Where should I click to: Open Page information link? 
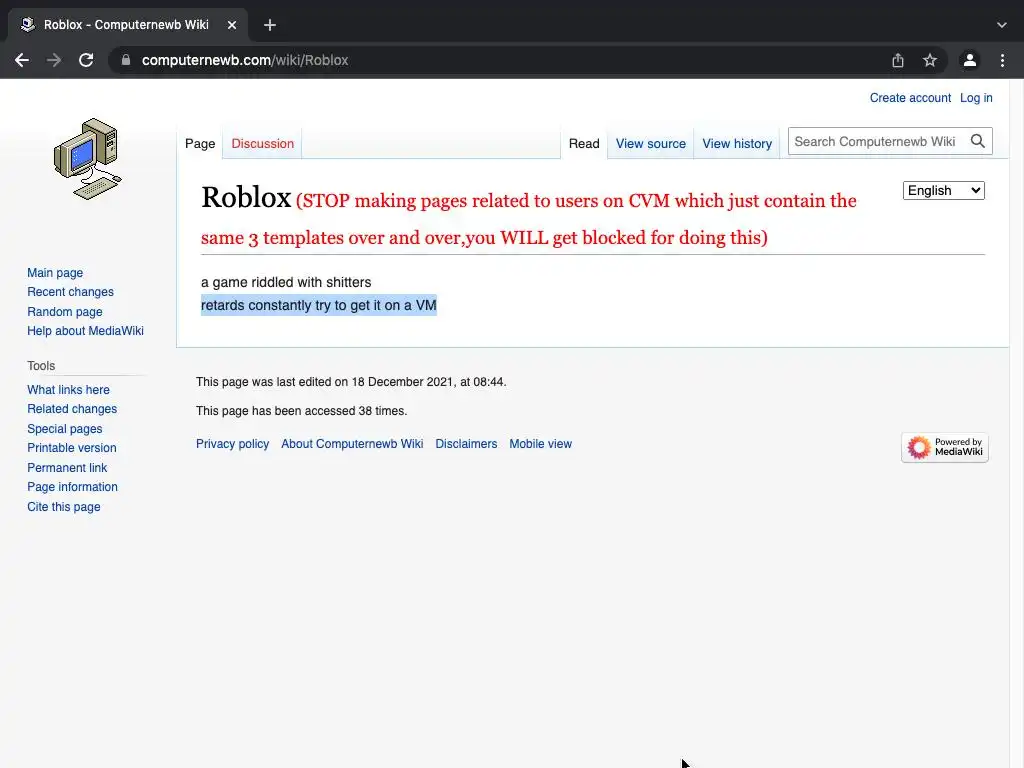coord(72,487)
